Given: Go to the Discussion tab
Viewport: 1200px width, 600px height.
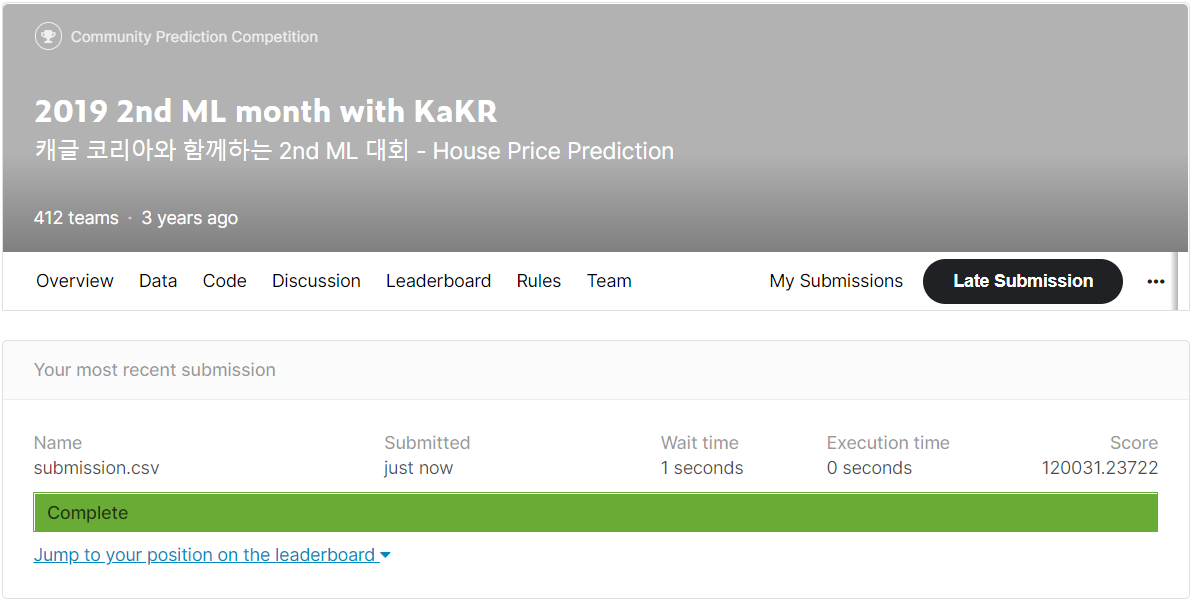Looking at the screenshot, I should tap(316, 281).
